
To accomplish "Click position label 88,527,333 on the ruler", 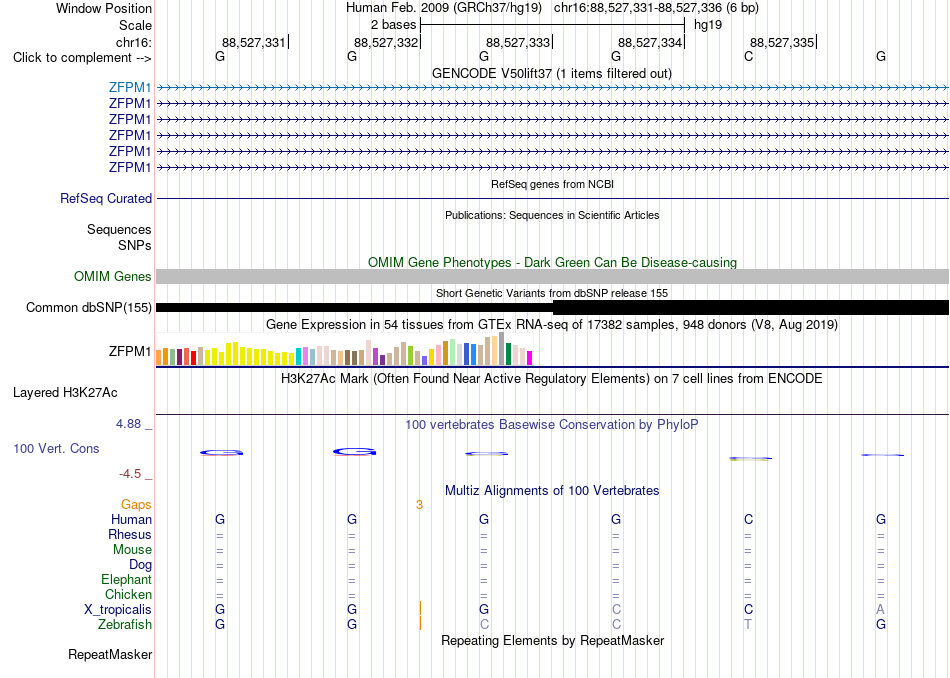I will (518, 42).
